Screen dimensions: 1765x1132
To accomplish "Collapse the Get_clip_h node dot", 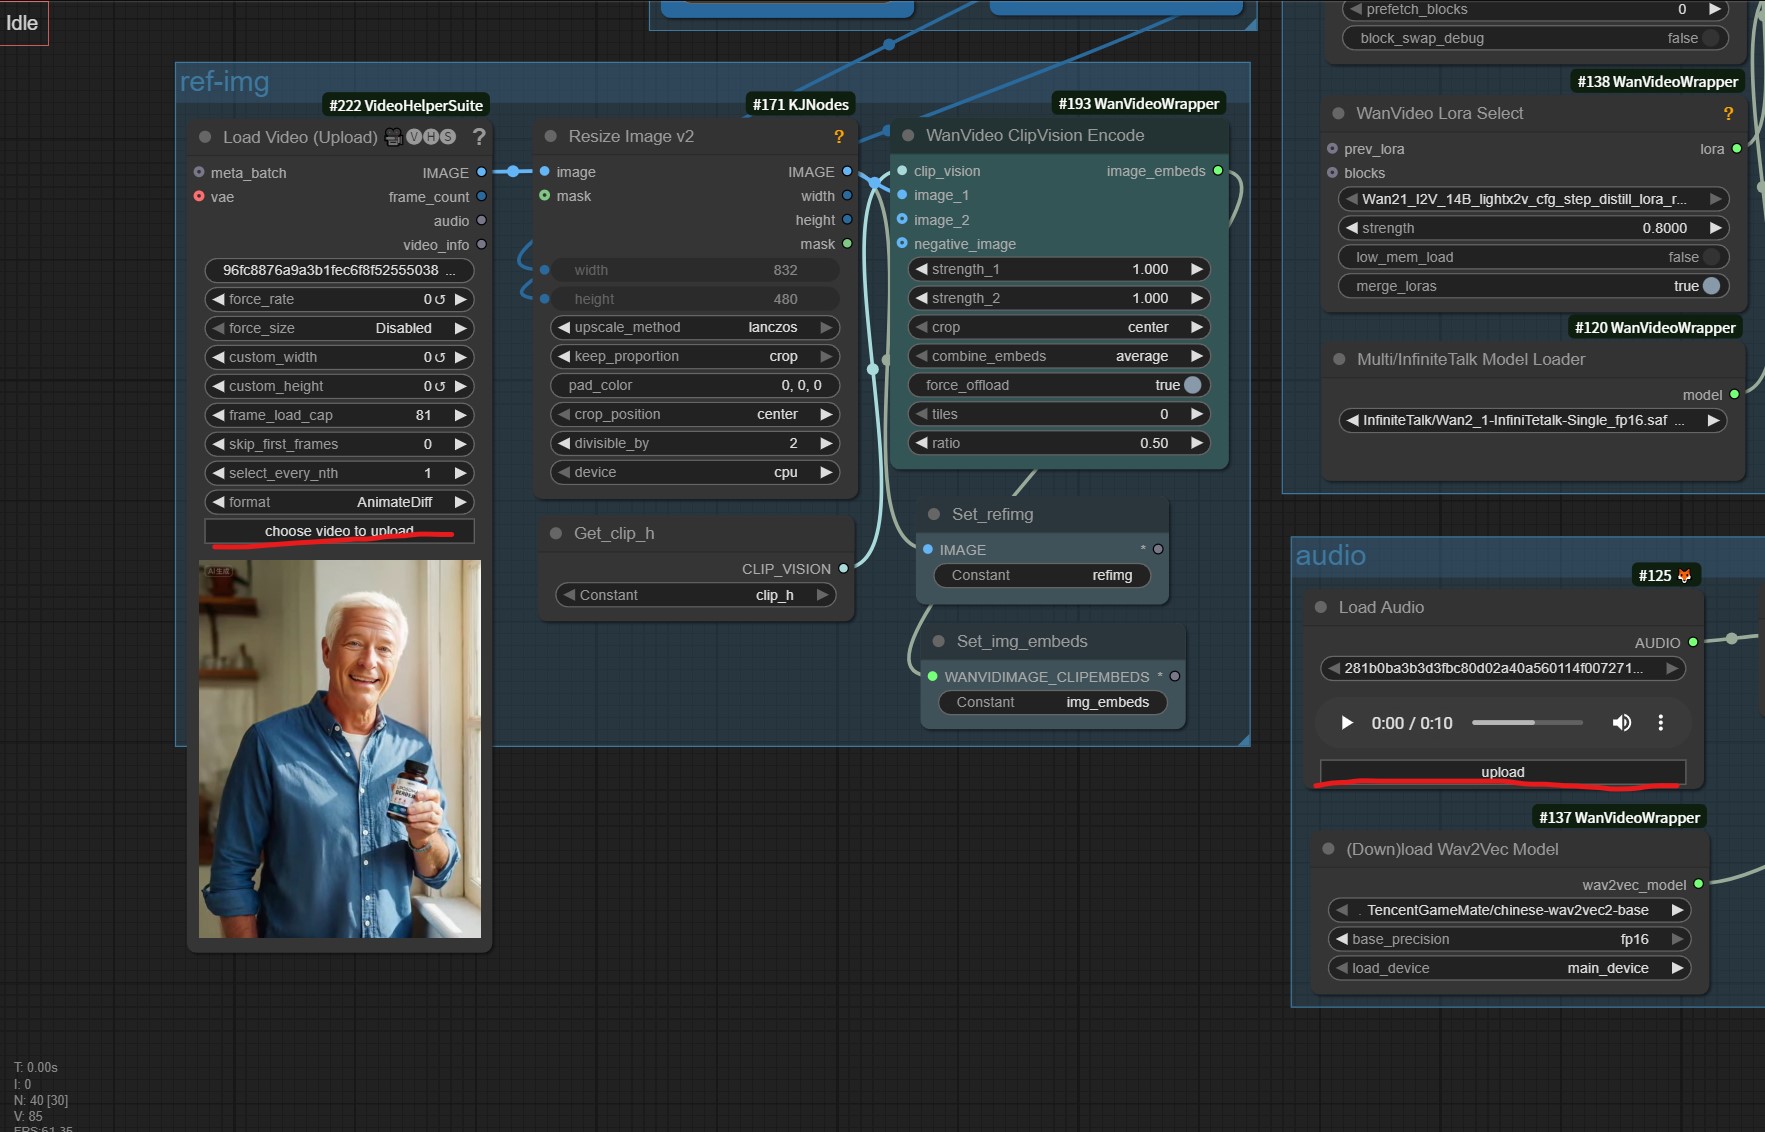I will 556,533.
